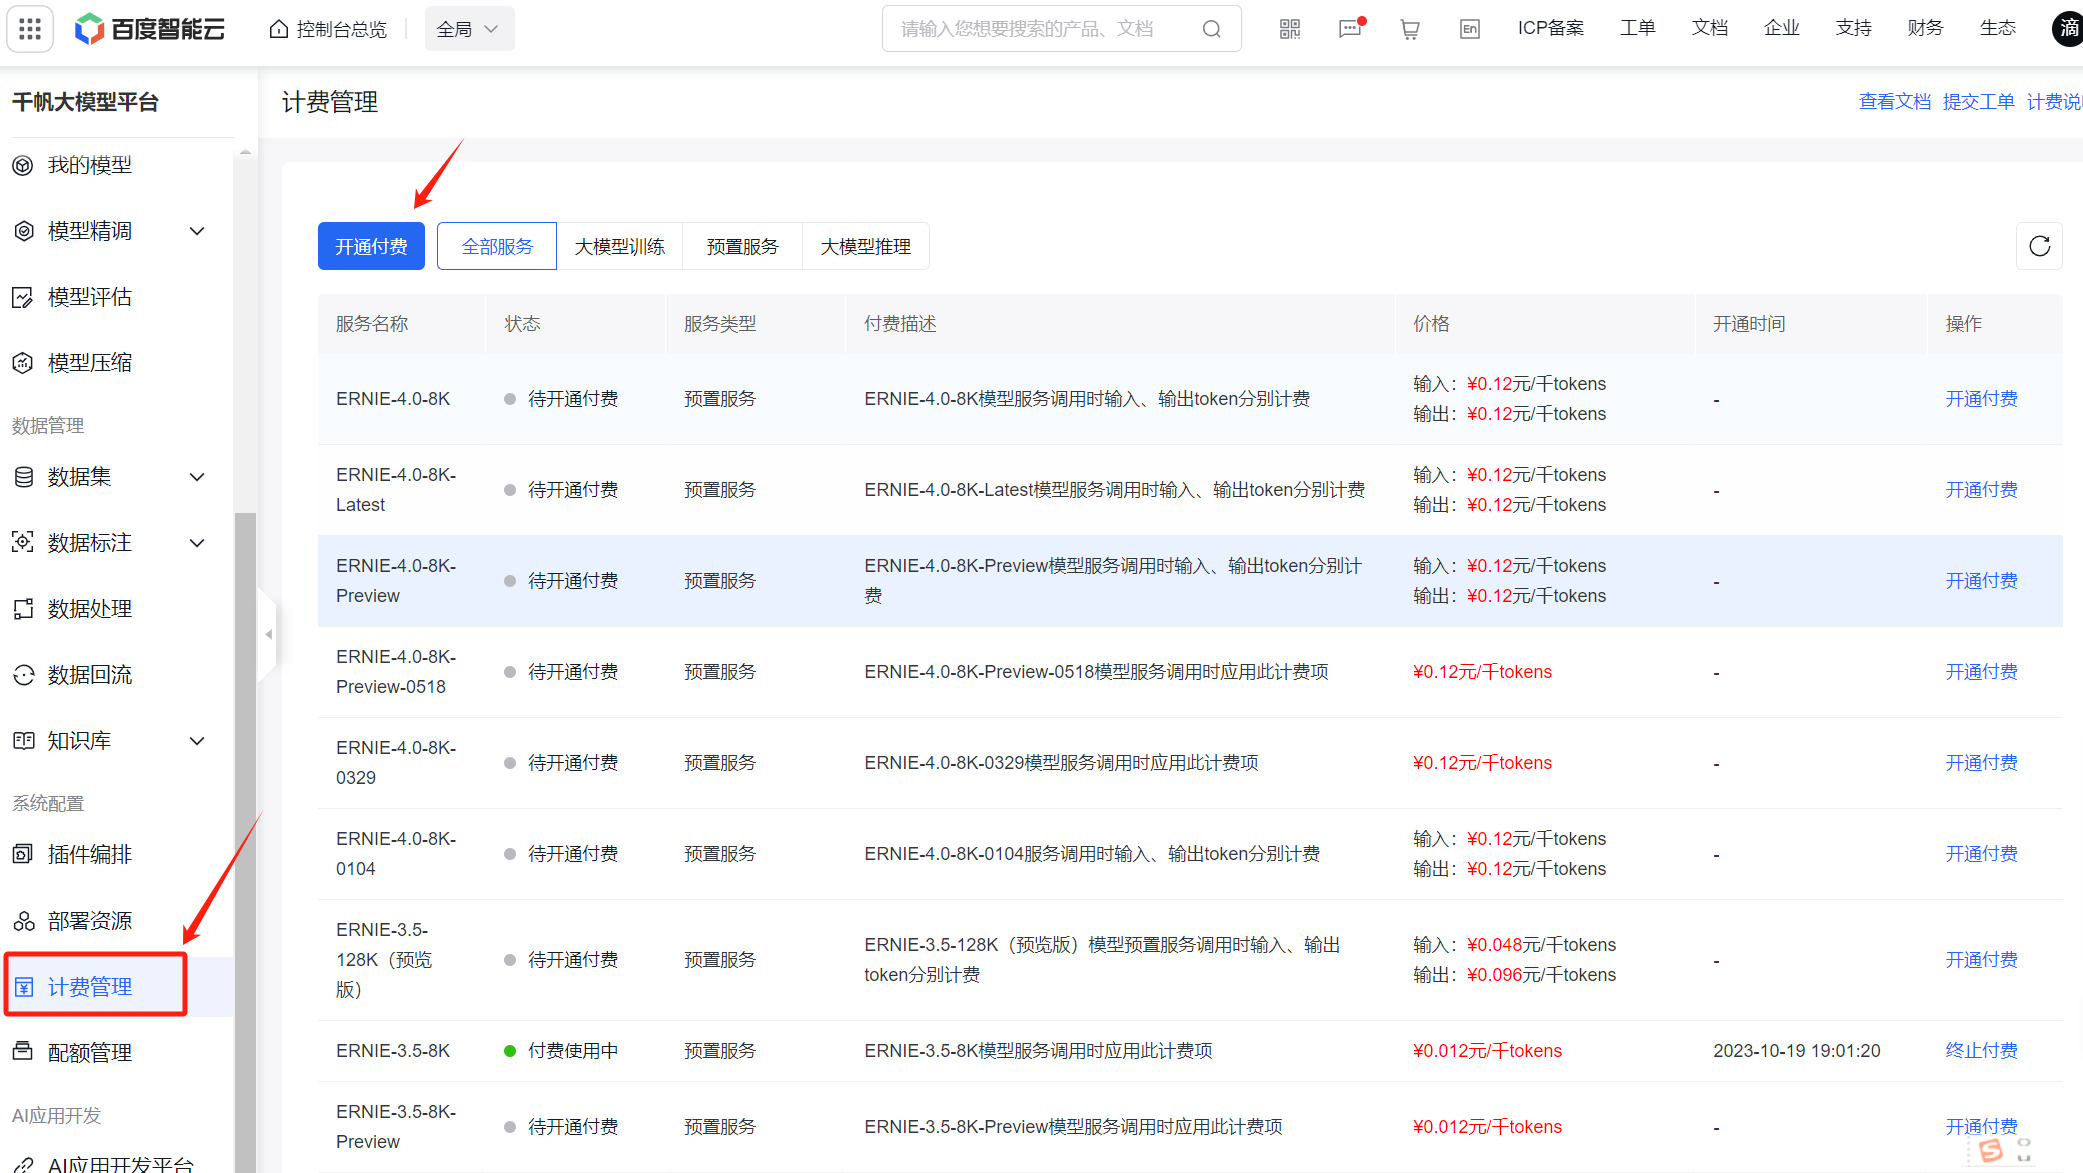
Task: Click the 计费管理 yuan icon
Action: [24, 988]
